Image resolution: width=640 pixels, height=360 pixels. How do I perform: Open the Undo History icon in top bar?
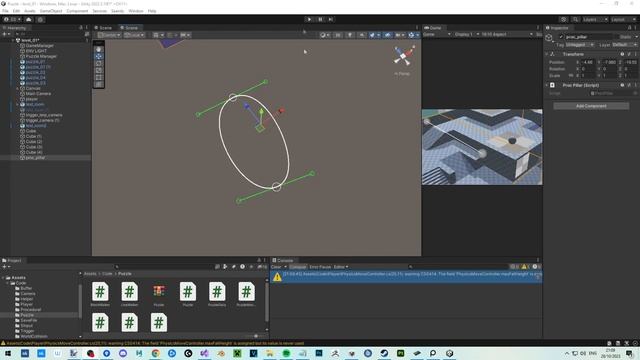[x=564, y=19]
